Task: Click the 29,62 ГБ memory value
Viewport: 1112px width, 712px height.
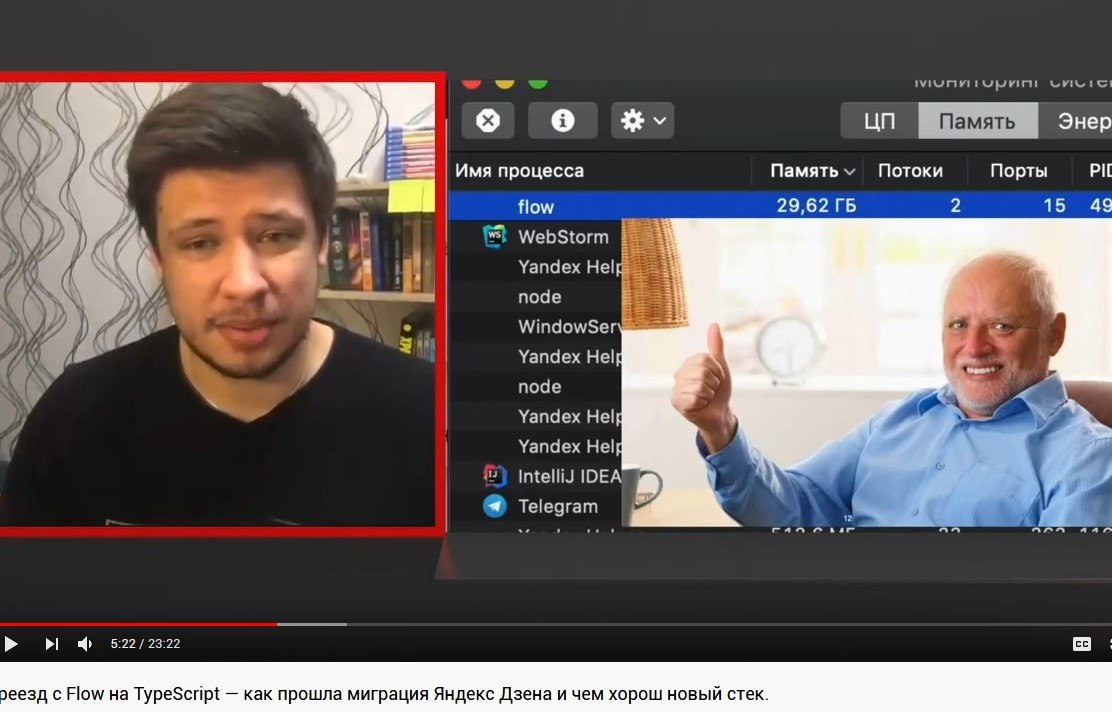Action: [816, 206]
